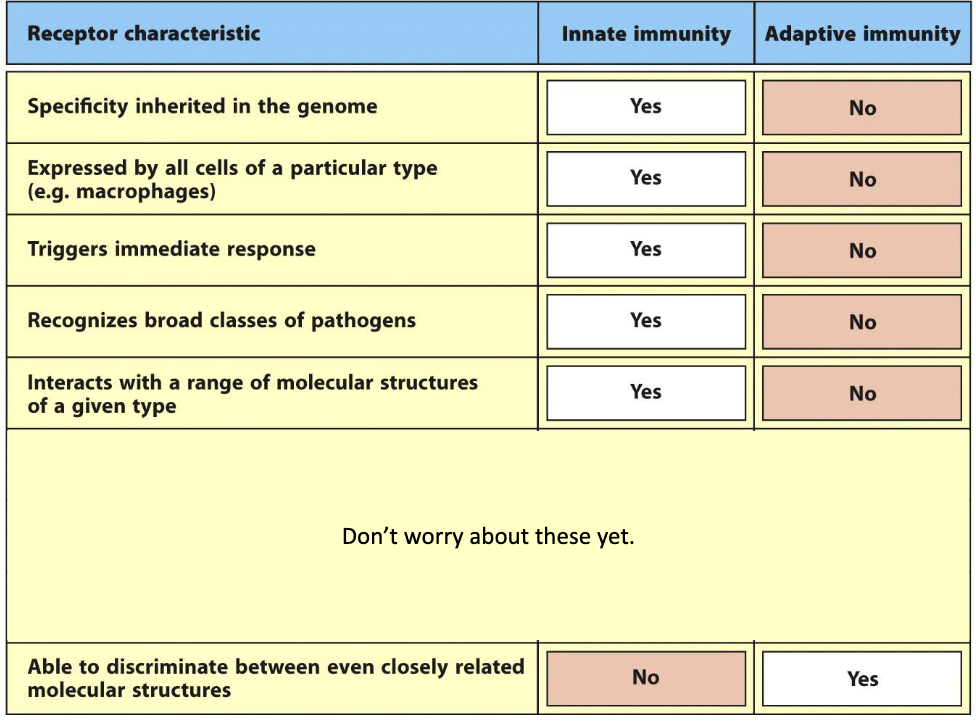Click innate Yes box for macrophages row

tap(646, 179)
